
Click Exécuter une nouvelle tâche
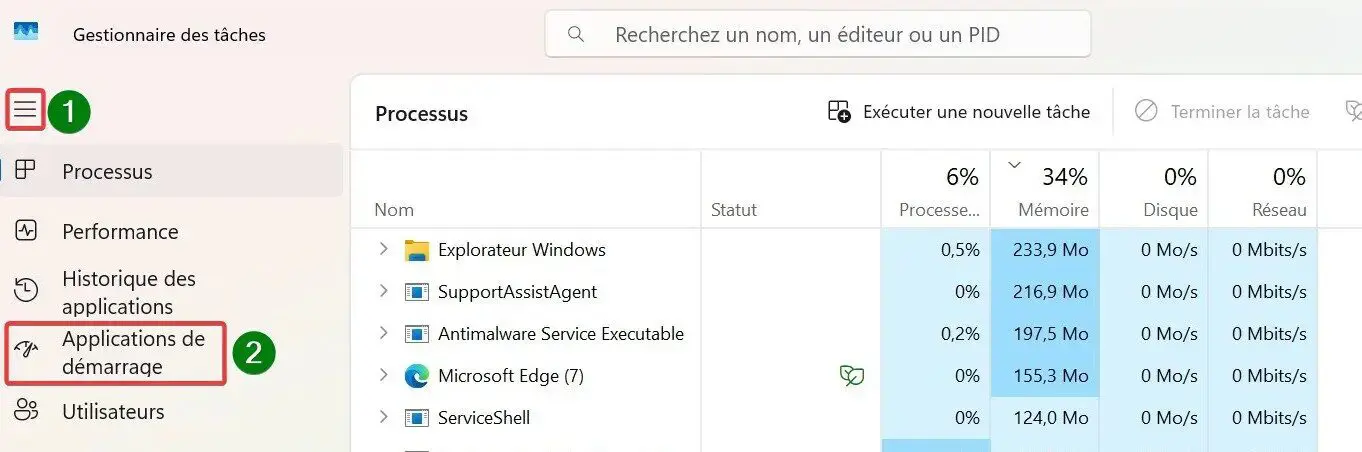958,112
